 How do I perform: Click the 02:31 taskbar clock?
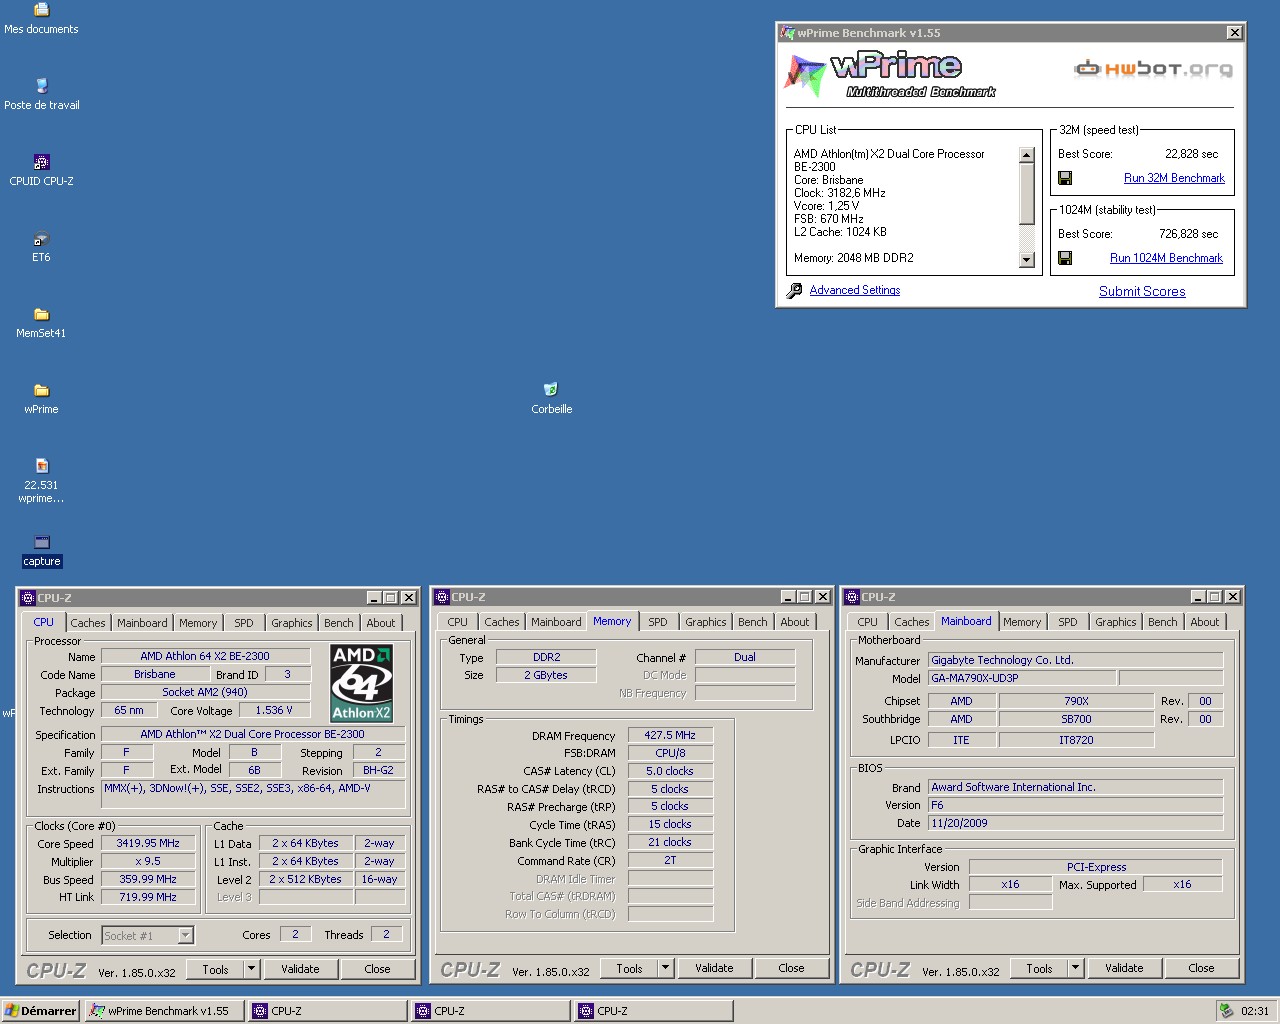coord(1254,1011)
